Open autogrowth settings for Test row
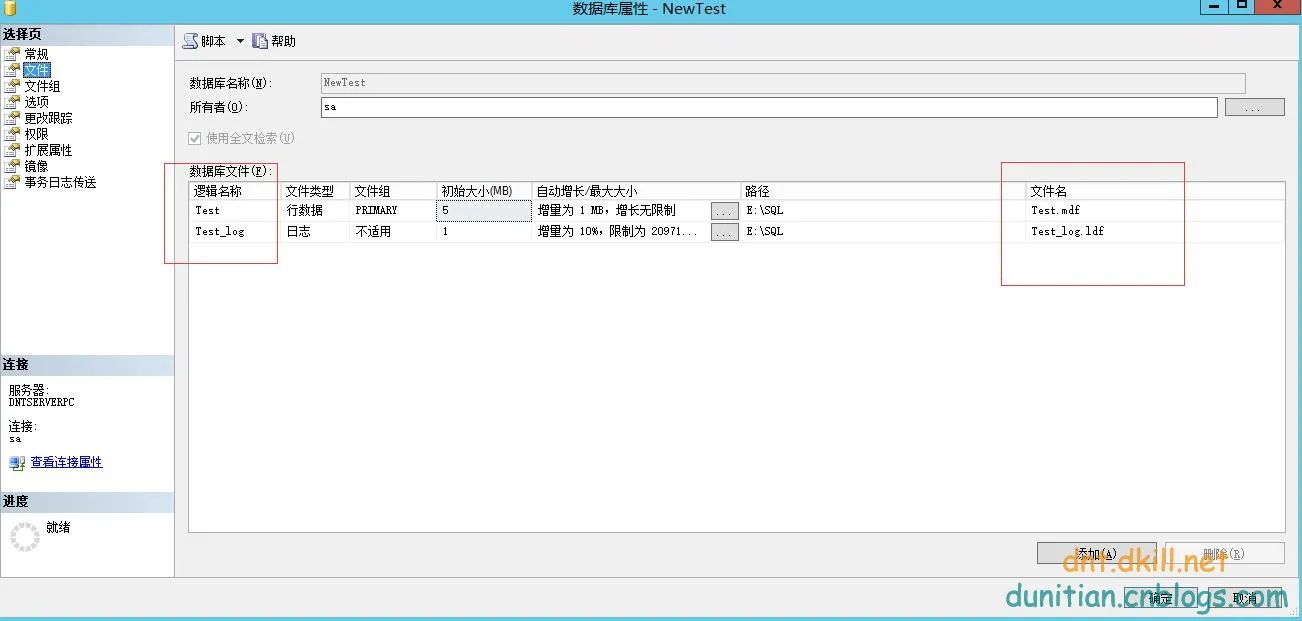The width and height of the screenshot is (1302, 621). 725,211
